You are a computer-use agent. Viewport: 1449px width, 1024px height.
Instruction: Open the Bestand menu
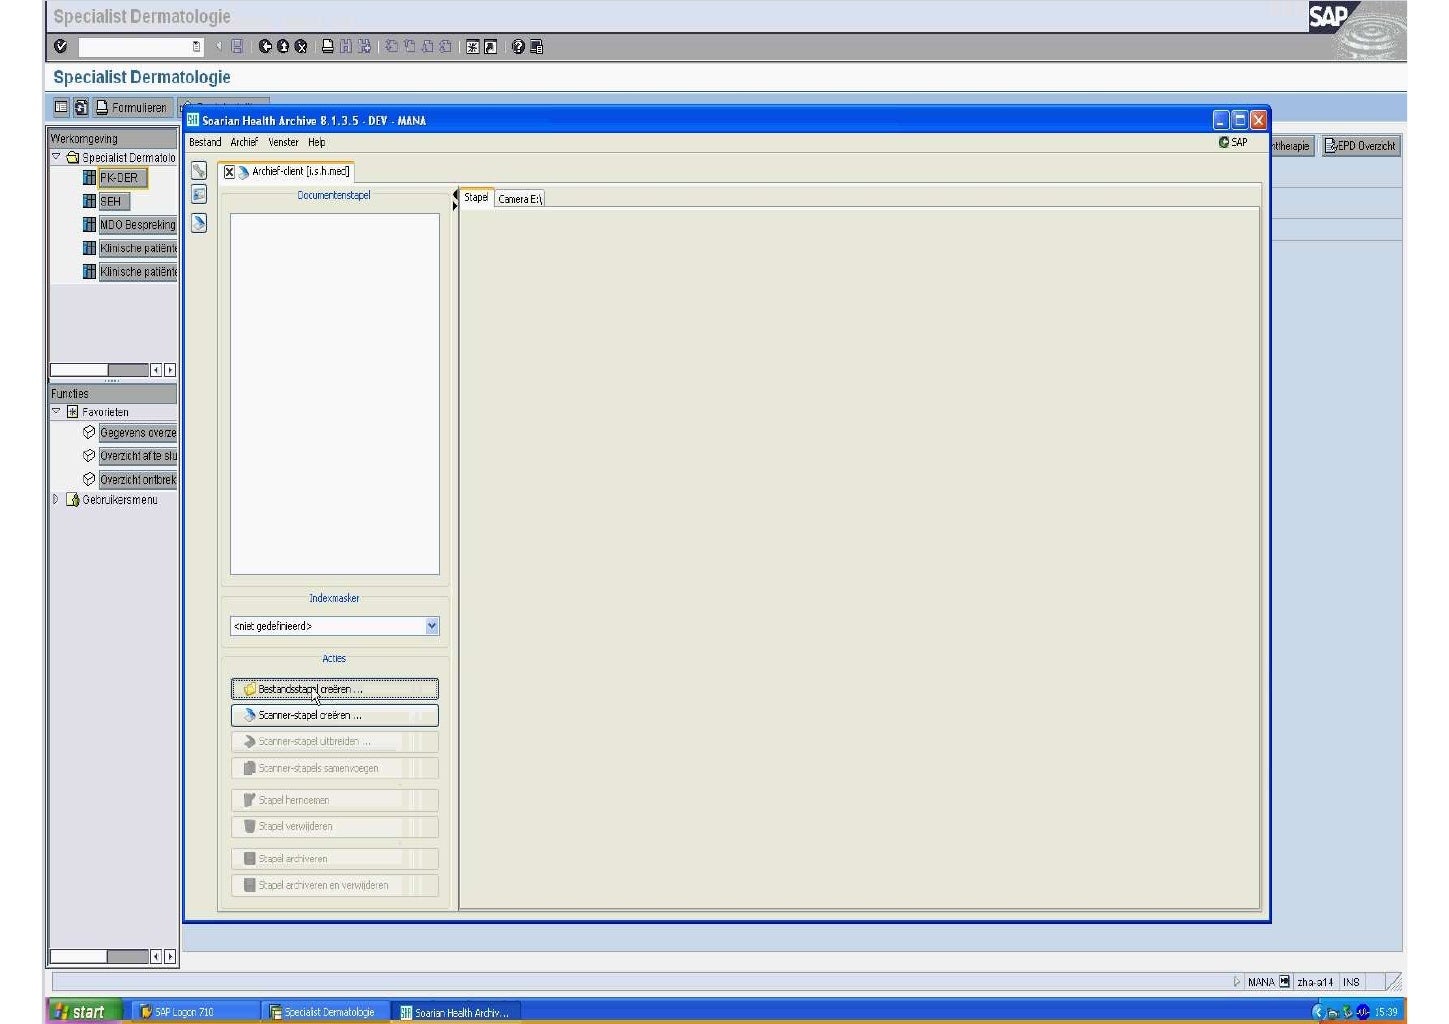pyautogui.click(x=205, y=142)
